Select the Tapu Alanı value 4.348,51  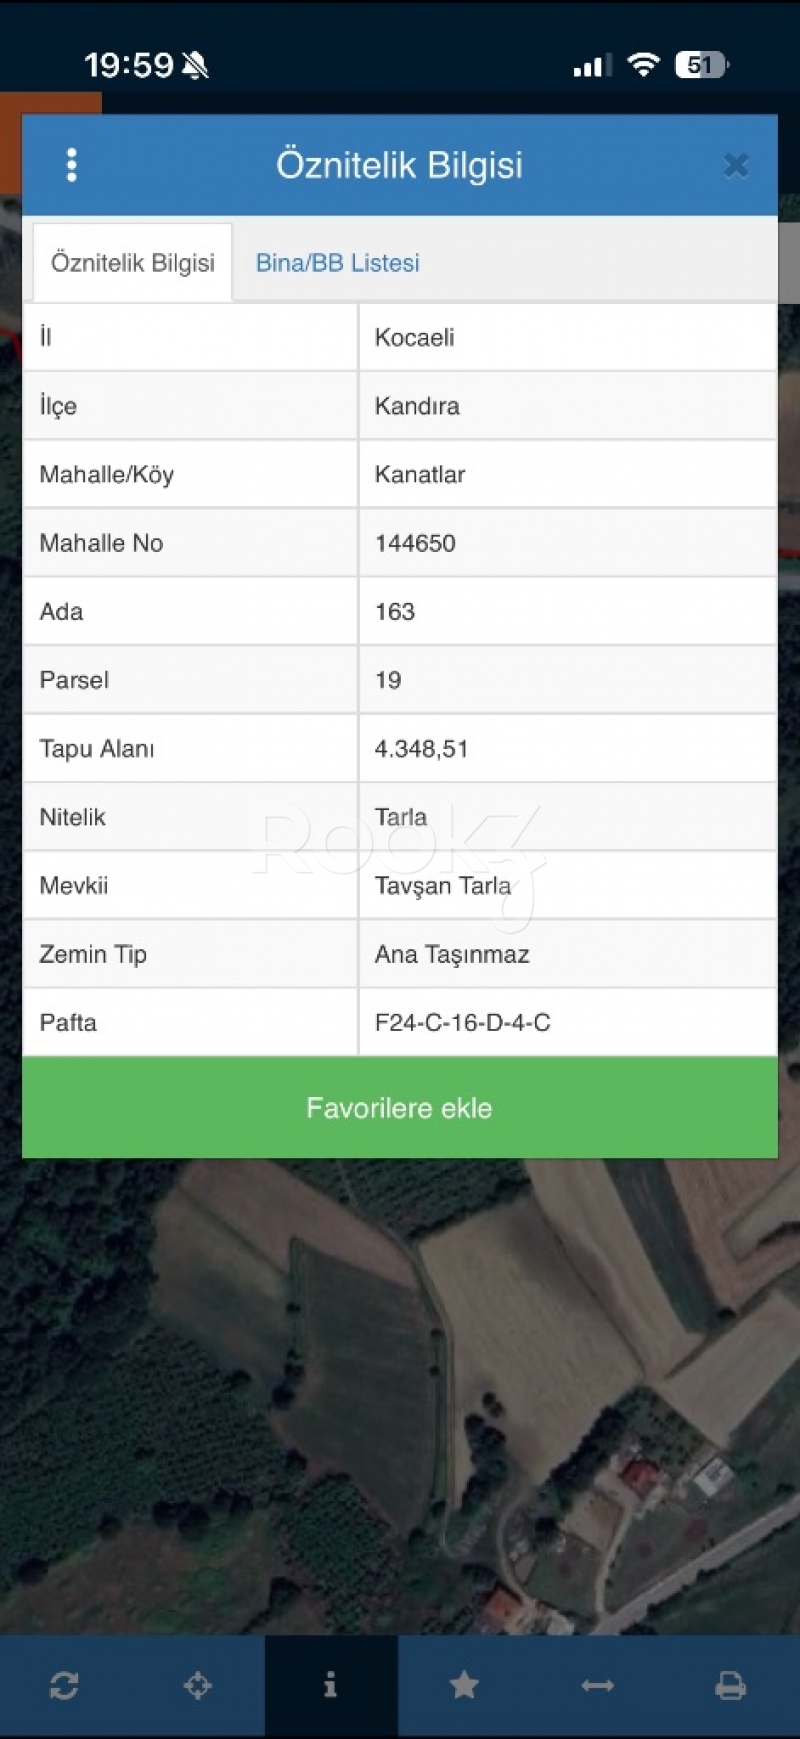[x=421, y=749]
